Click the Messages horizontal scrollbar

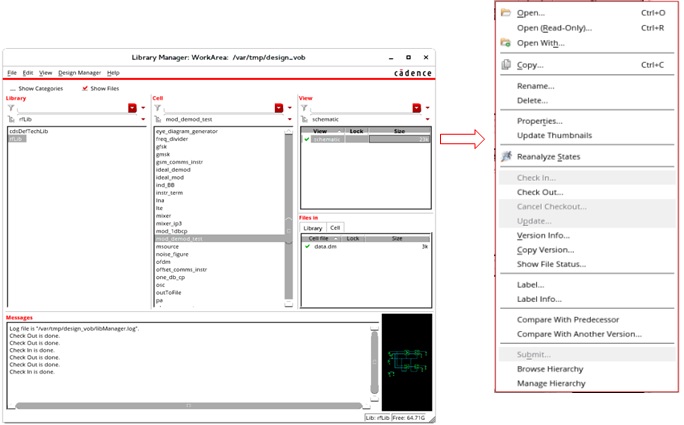tap(188, 406)
